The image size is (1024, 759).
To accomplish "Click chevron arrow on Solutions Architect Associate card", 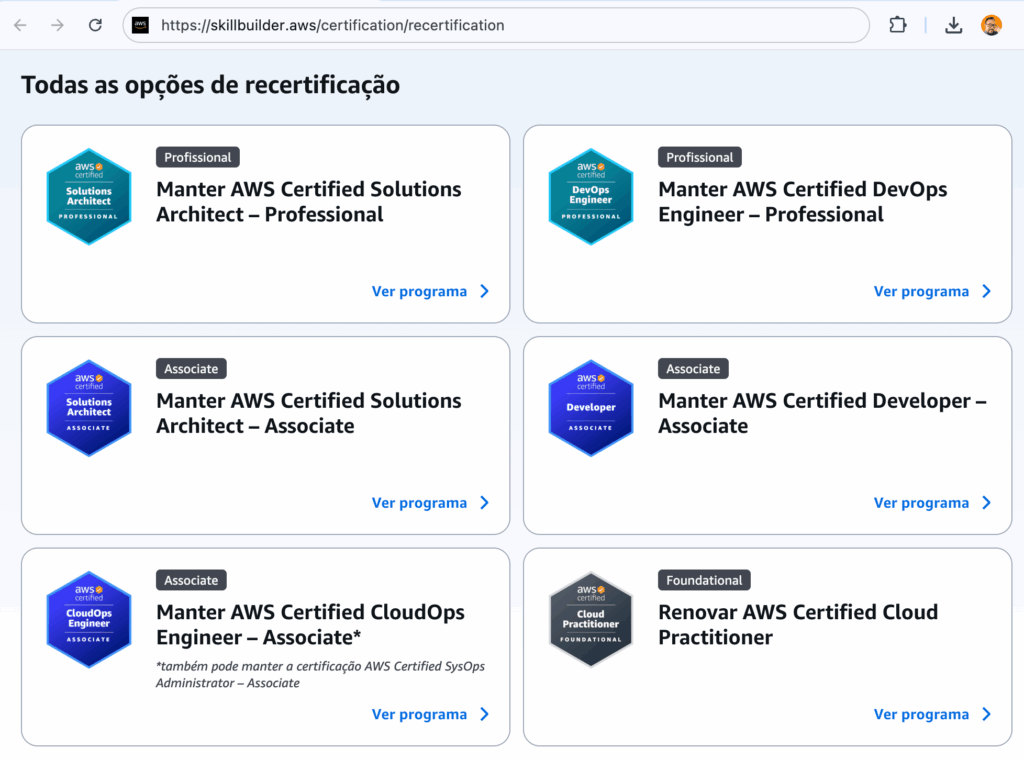I will (485, 503).
